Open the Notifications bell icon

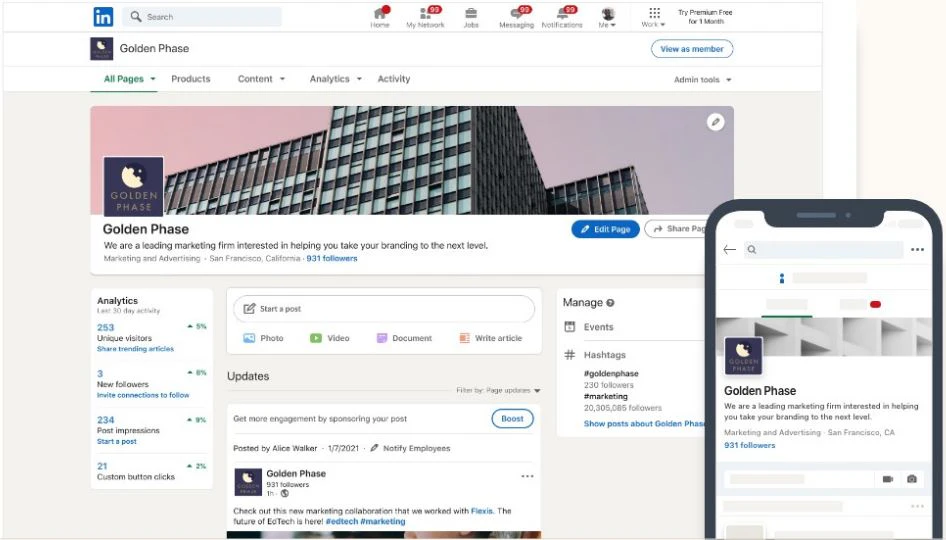pos(562,17)
